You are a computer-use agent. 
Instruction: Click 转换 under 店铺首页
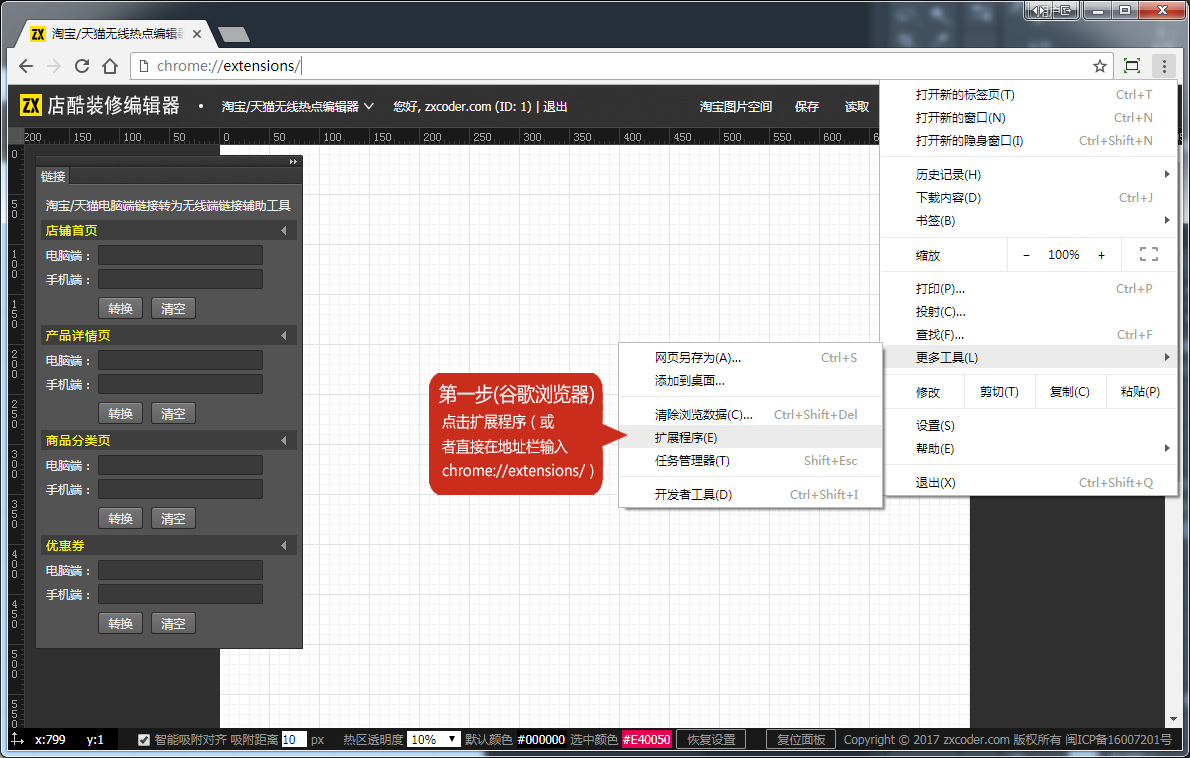tap(121, 309)
